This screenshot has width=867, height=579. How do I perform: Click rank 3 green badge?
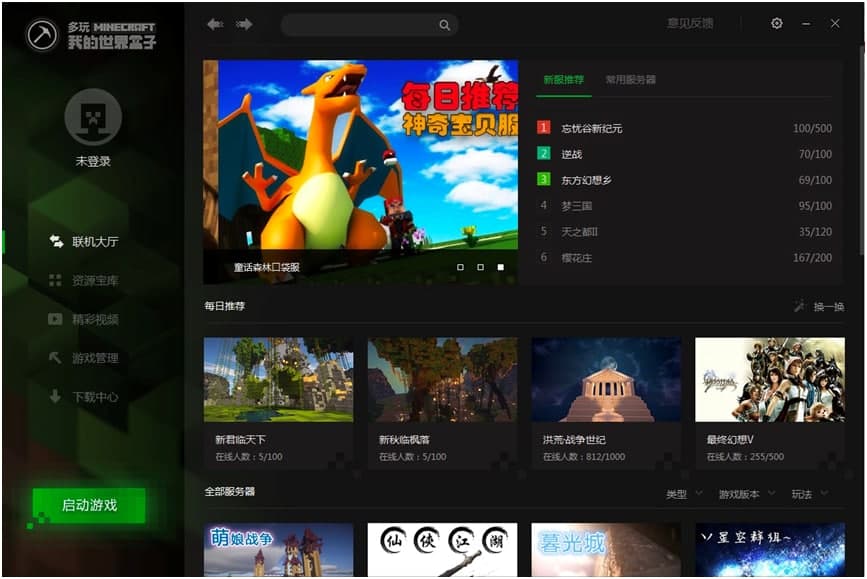coord(544,179)
